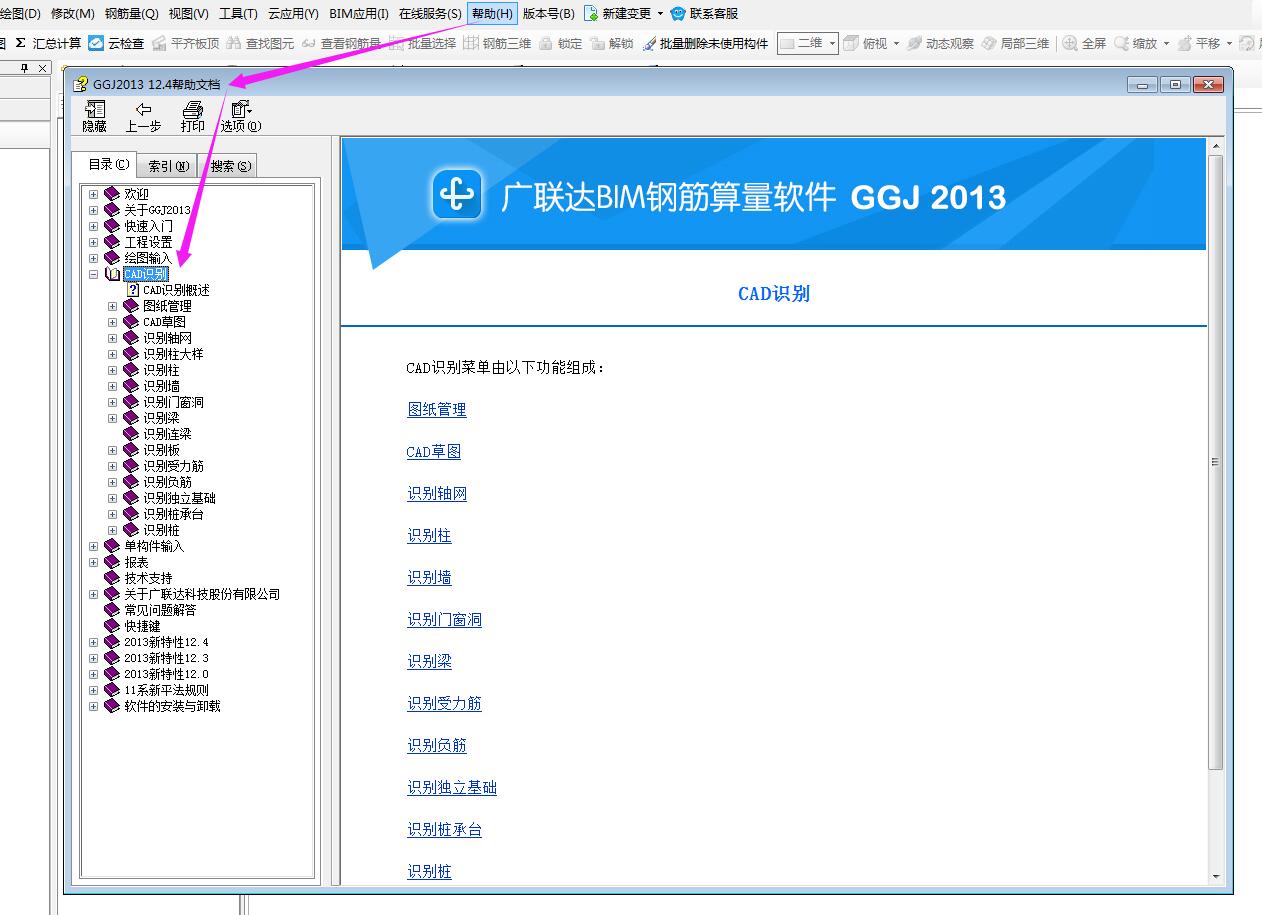Open the 钢筋量(Q) menu
Screen dimensions: 1262x915
click(131, 13)
